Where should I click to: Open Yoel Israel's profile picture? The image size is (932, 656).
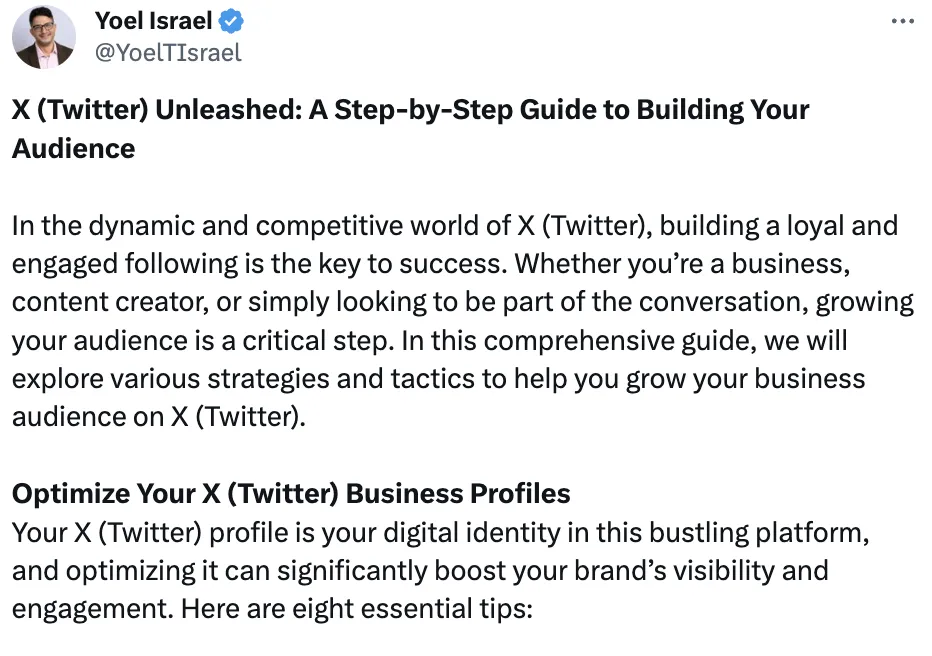[44, 37]
